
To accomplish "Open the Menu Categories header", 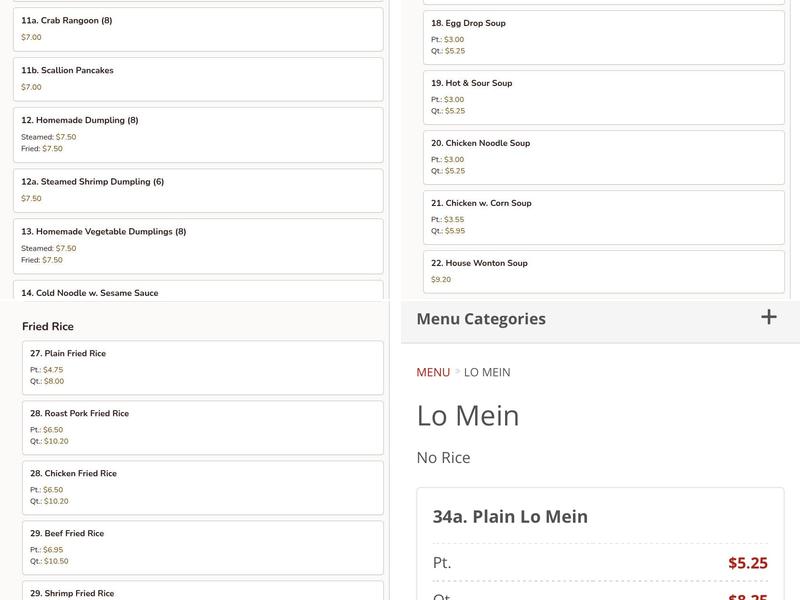I will 481,319.
